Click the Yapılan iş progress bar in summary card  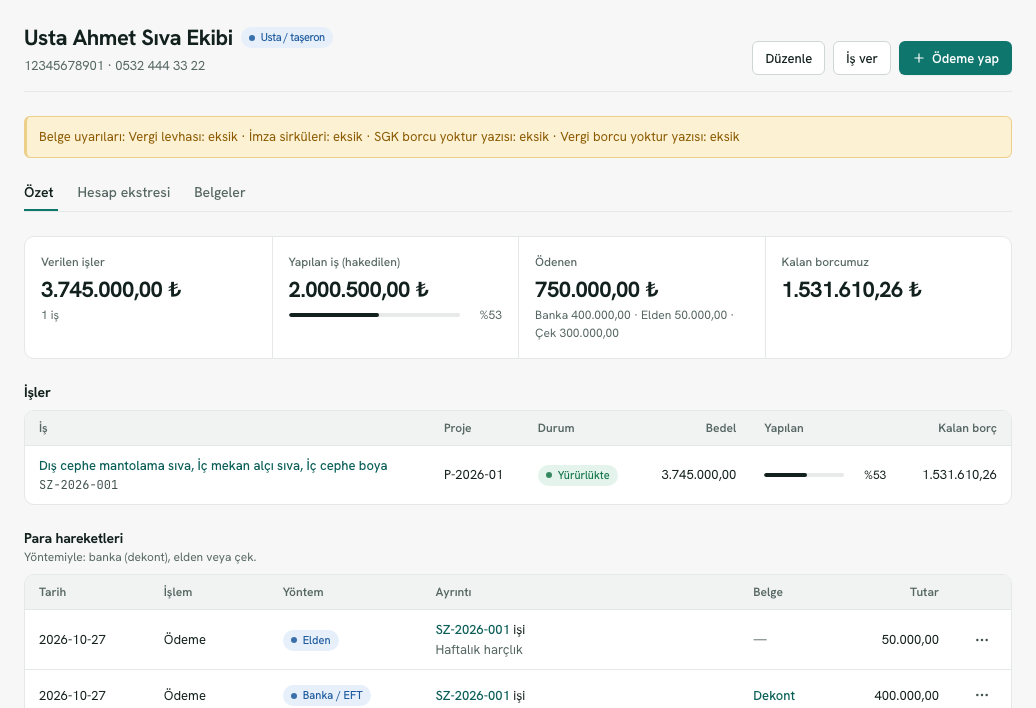coord(374,315)
